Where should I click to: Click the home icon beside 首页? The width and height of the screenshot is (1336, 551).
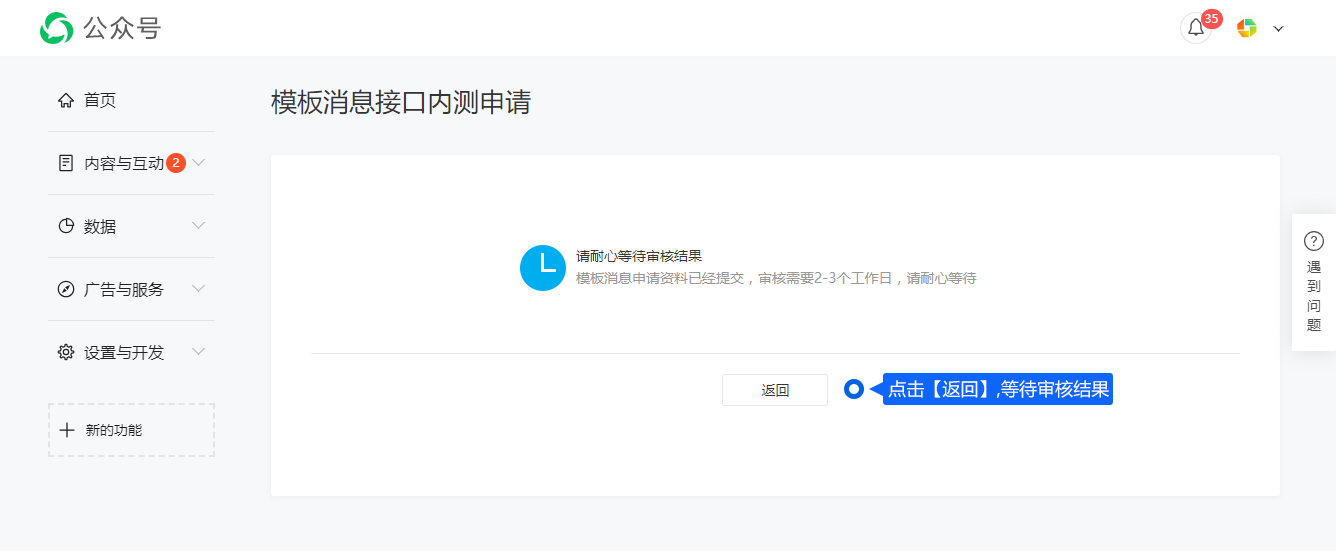tap(66, 100)
